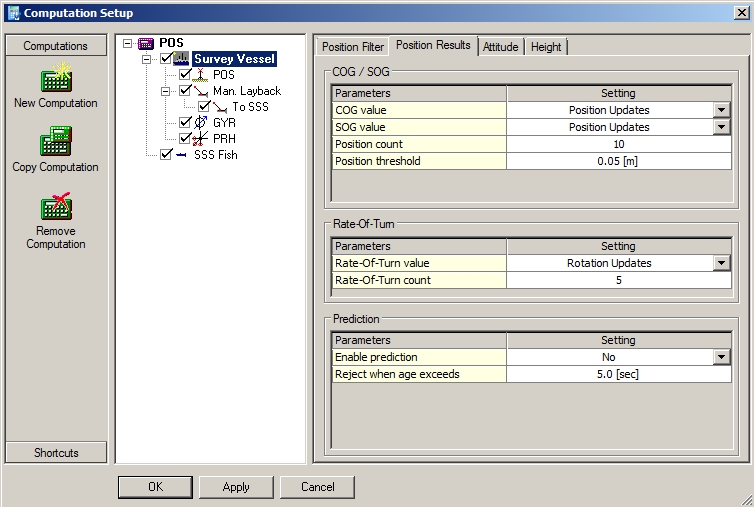Toggle the SSS Fish checkbox
The height and width of the screenshot is (507, 754).
166,155
